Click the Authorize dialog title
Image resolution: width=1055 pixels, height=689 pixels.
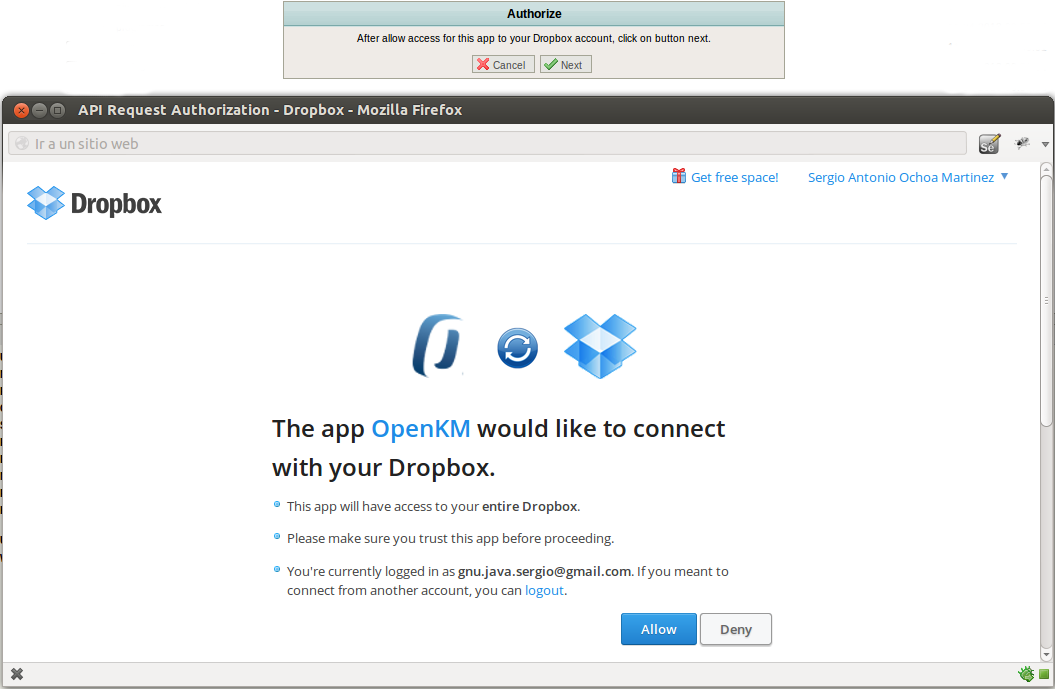click(x=534, y=13)
